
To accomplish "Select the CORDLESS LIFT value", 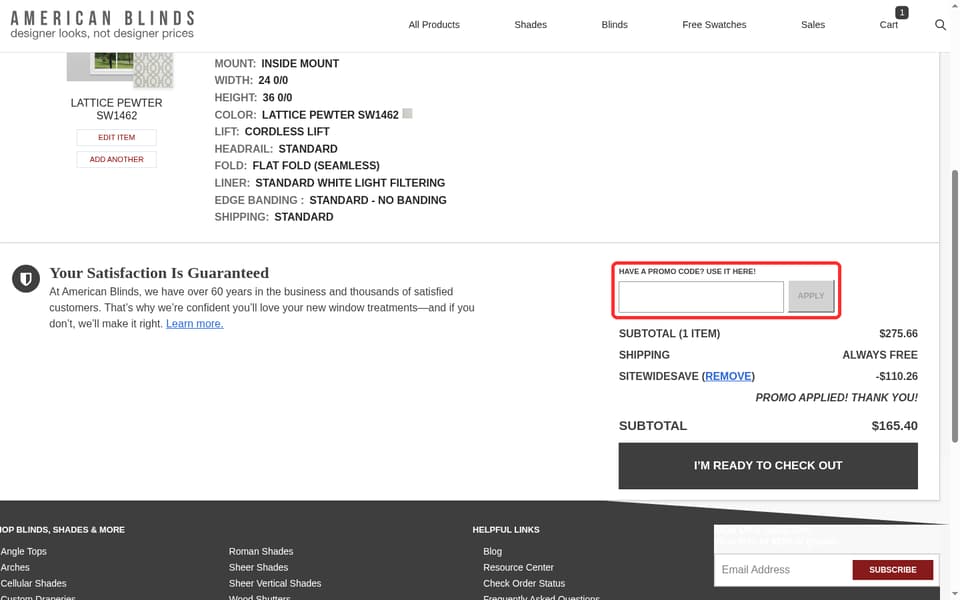I will coord(287,132).
